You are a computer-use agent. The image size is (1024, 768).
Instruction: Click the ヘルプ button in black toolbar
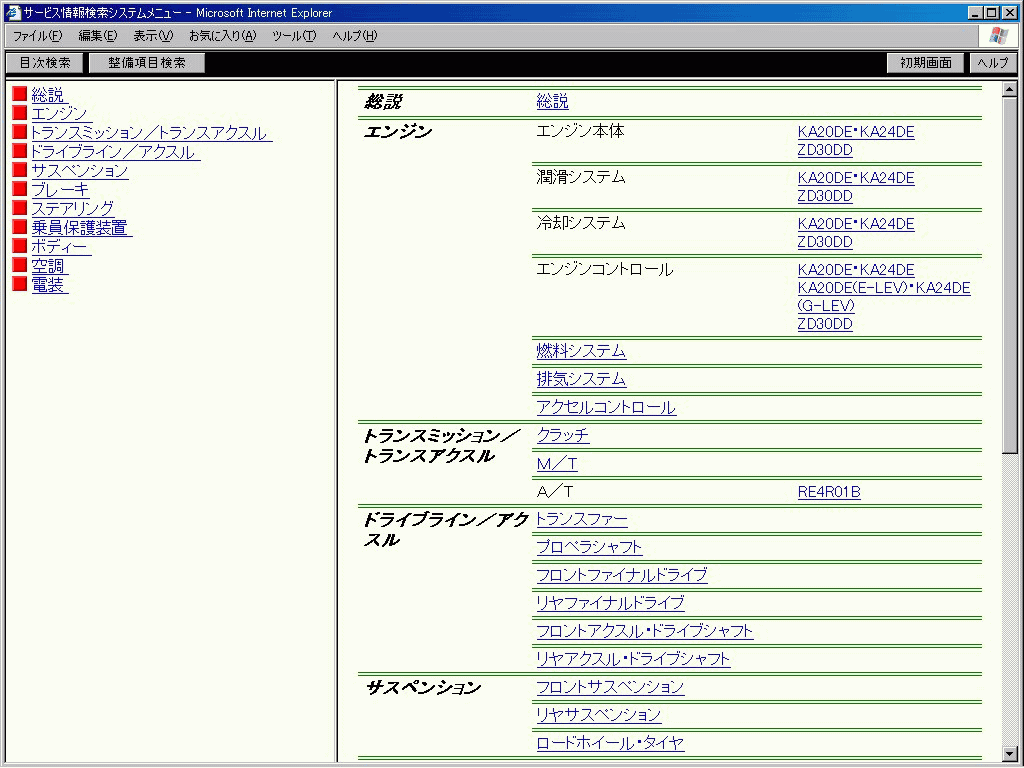(x=993, y=63)
